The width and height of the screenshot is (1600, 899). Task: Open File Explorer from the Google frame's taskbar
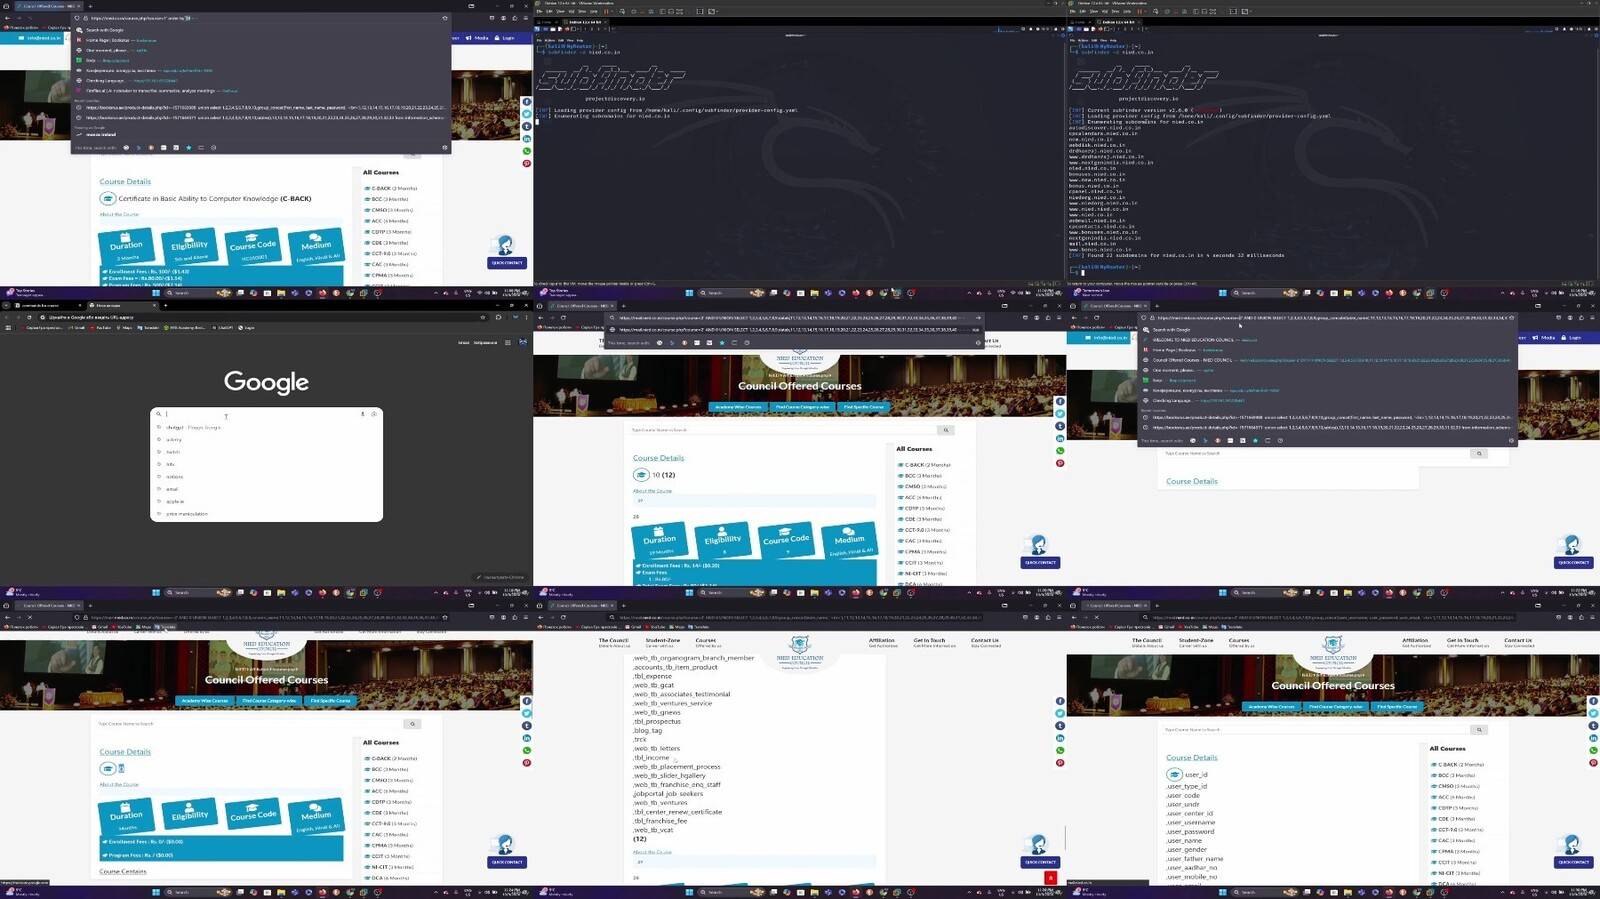pos(280,592)
